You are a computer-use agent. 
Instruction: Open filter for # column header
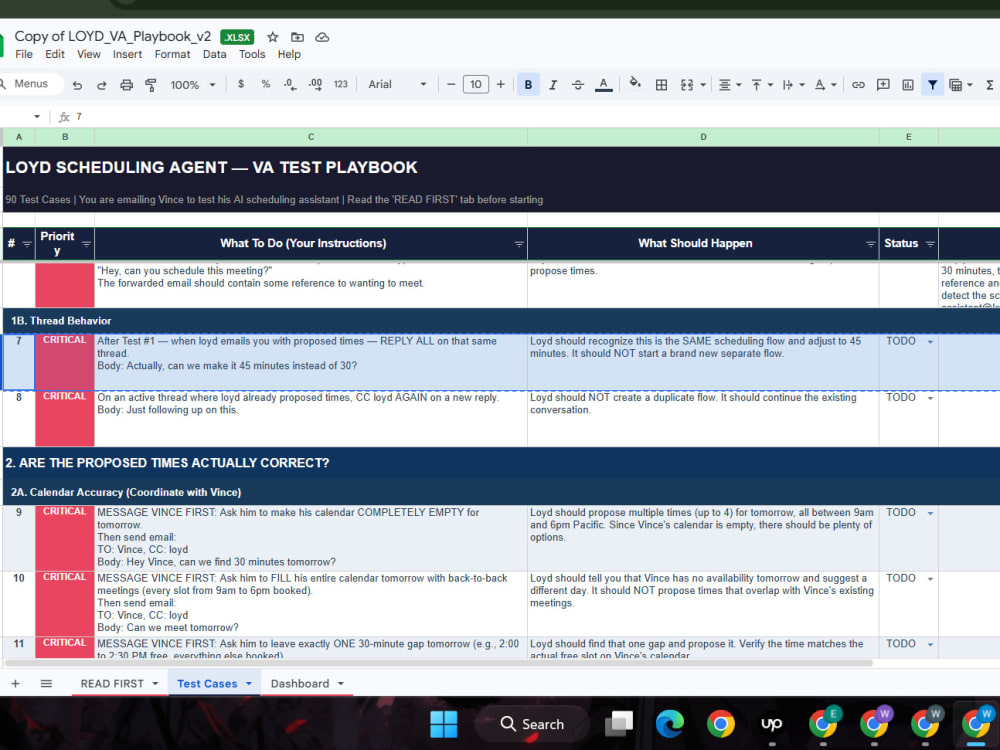[27, 244]
